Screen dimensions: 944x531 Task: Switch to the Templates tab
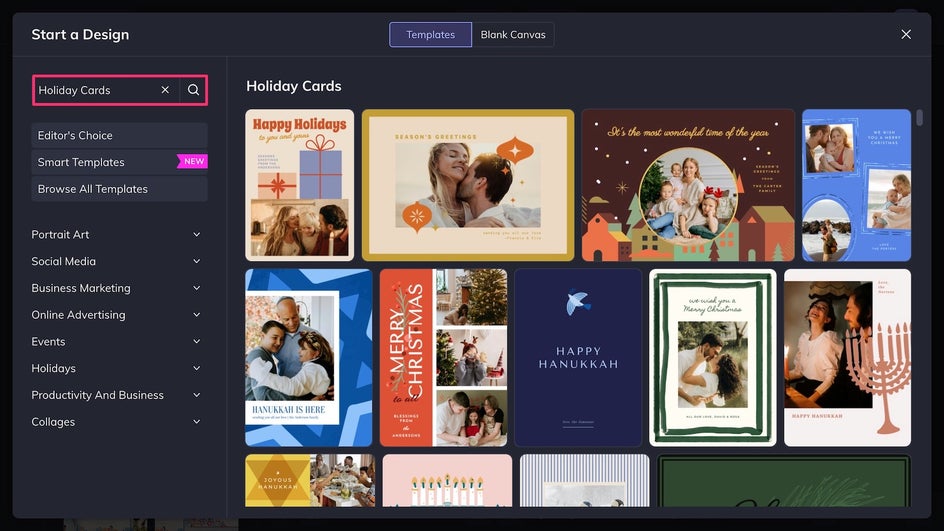point(430,34)
